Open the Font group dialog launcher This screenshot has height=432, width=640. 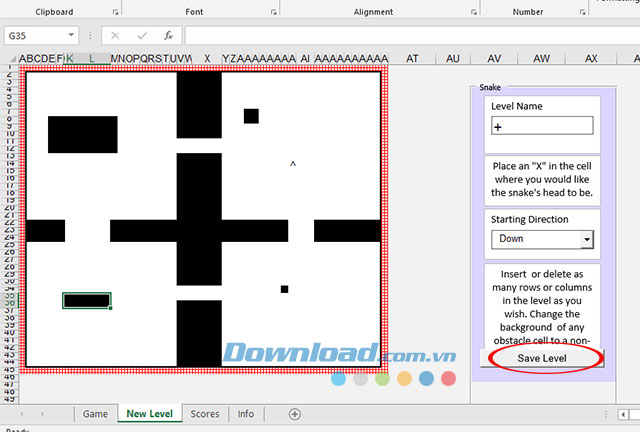(x=273, y=12)
